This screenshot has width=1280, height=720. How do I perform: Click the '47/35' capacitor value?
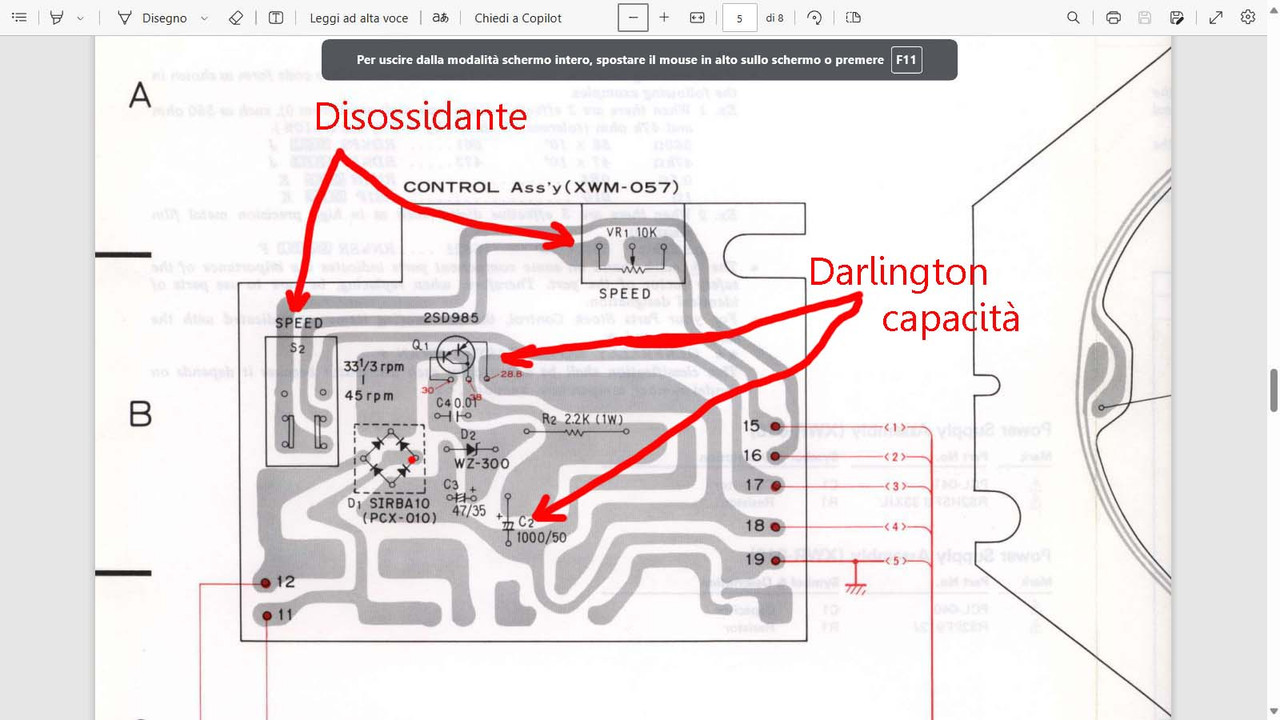coord(468,510)
